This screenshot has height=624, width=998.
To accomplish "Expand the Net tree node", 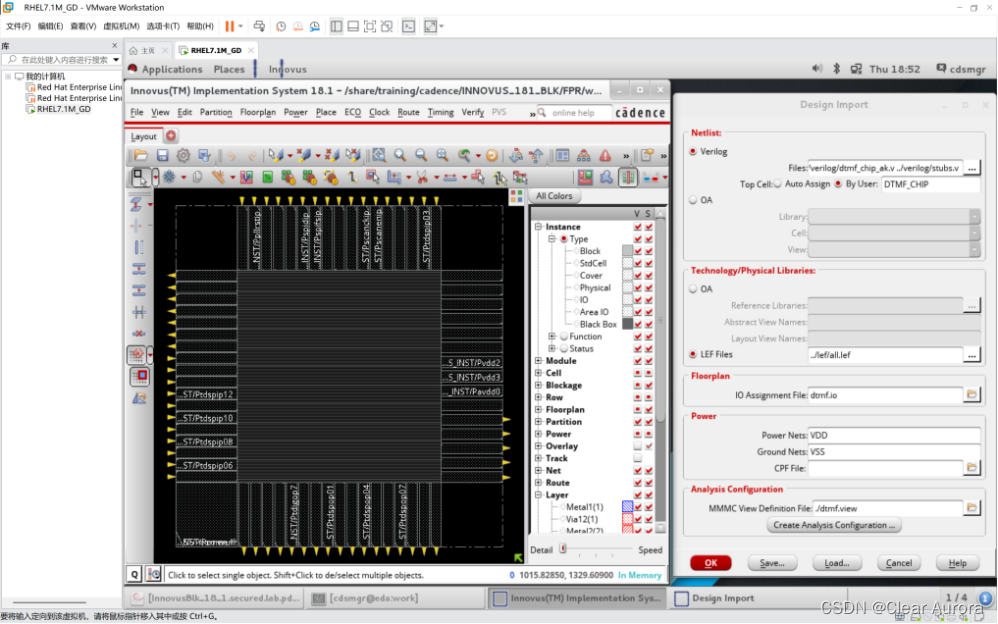I will coord(538,471).
